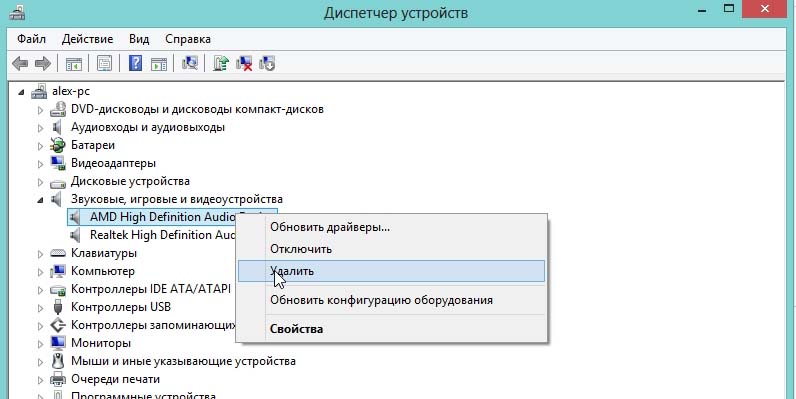
Task: Click the AMD device speaker icon
Action: (75, 217)
